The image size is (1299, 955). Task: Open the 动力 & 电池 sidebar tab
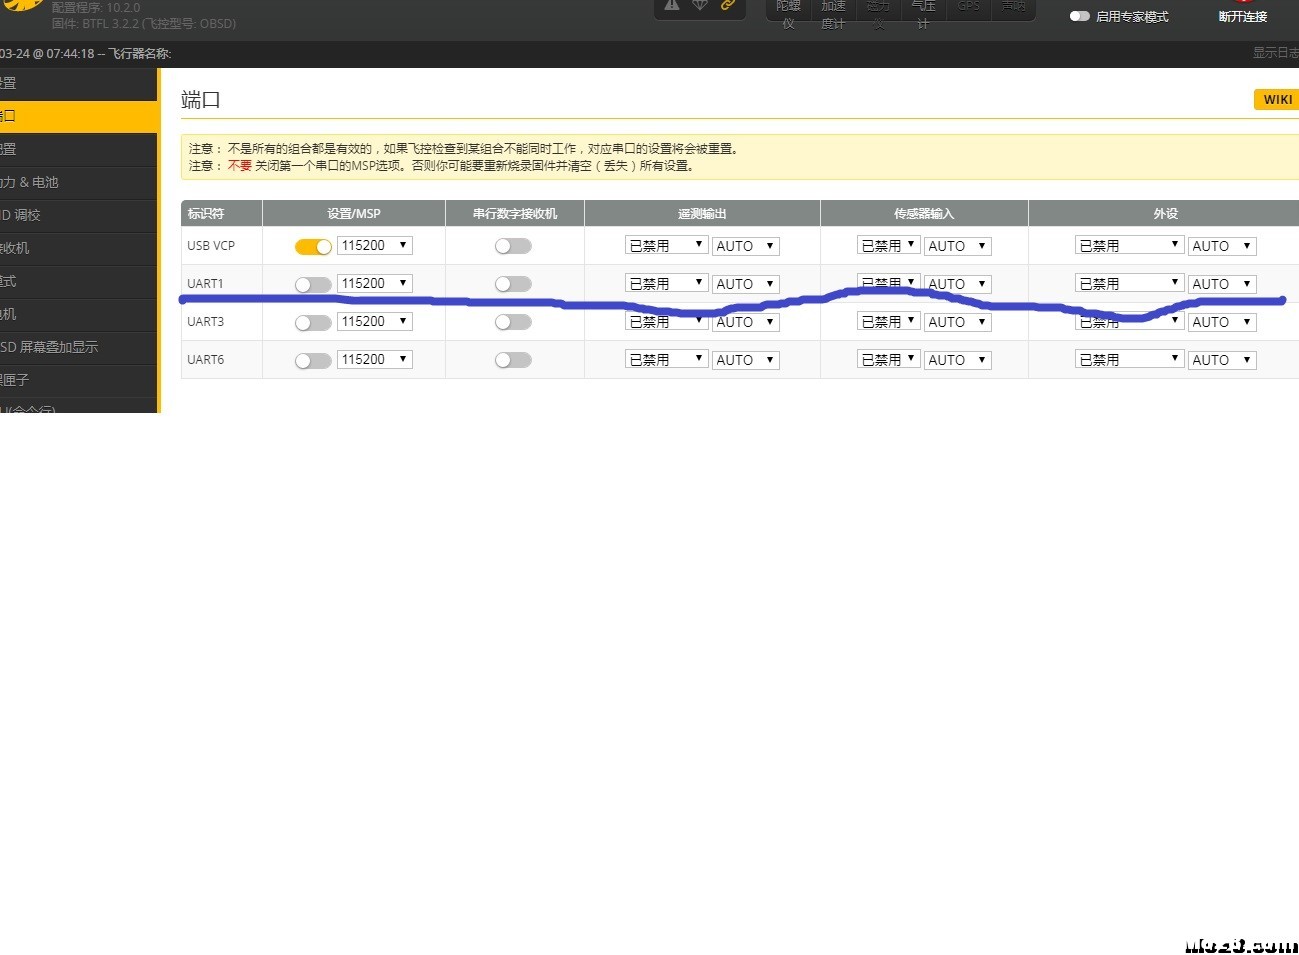(78, 182)
